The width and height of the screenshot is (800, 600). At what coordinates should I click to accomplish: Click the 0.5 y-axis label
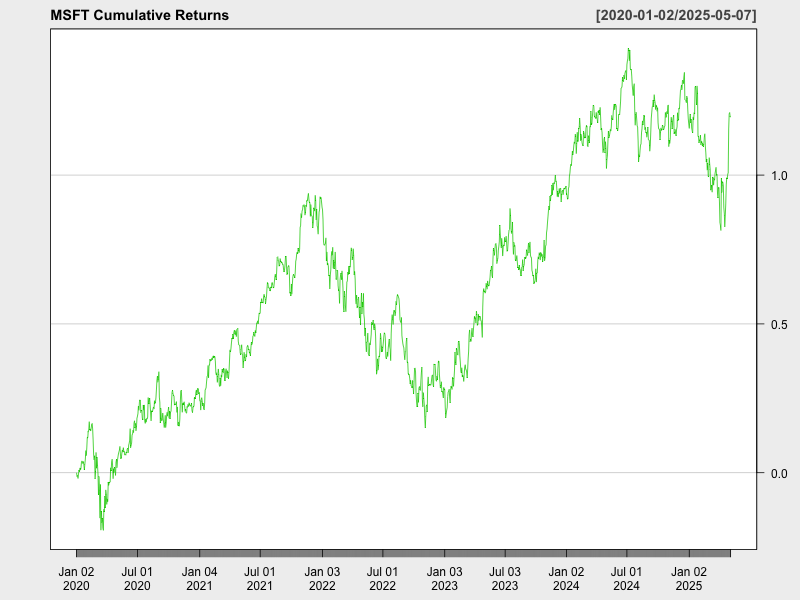(x=780, y=324)
